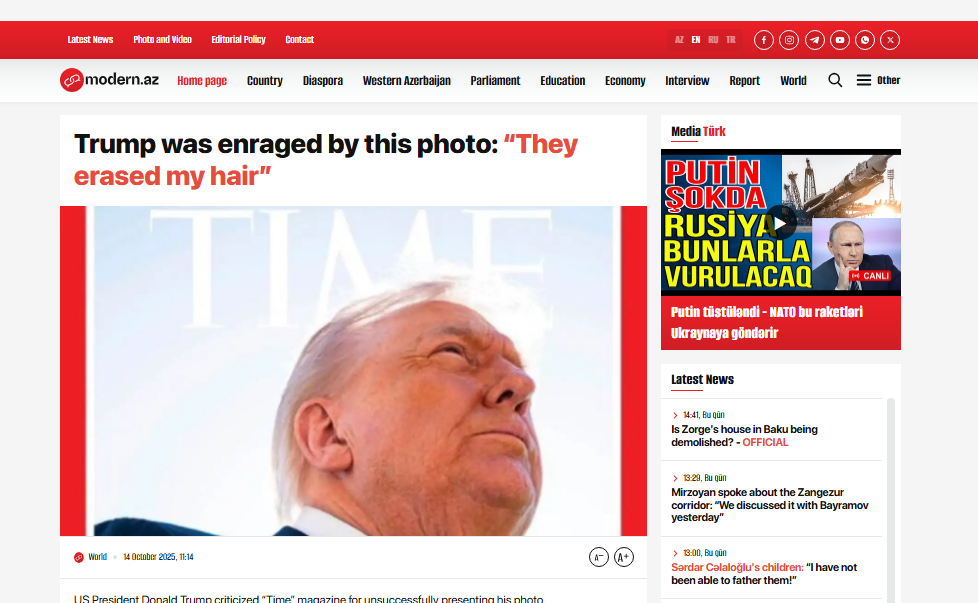This screenshot has width=978, height=603.
Task: Open the X (Twitter) icon
Action: coord(890,40)
